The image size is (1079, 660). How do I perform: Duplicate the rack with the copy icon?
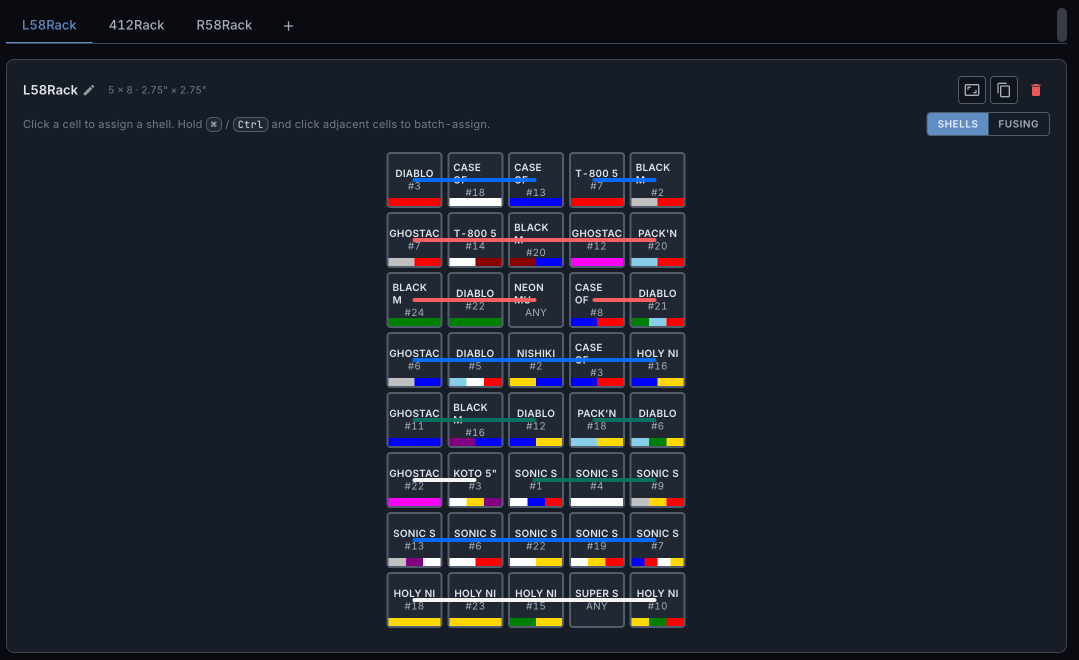[x=1003, y=90]
